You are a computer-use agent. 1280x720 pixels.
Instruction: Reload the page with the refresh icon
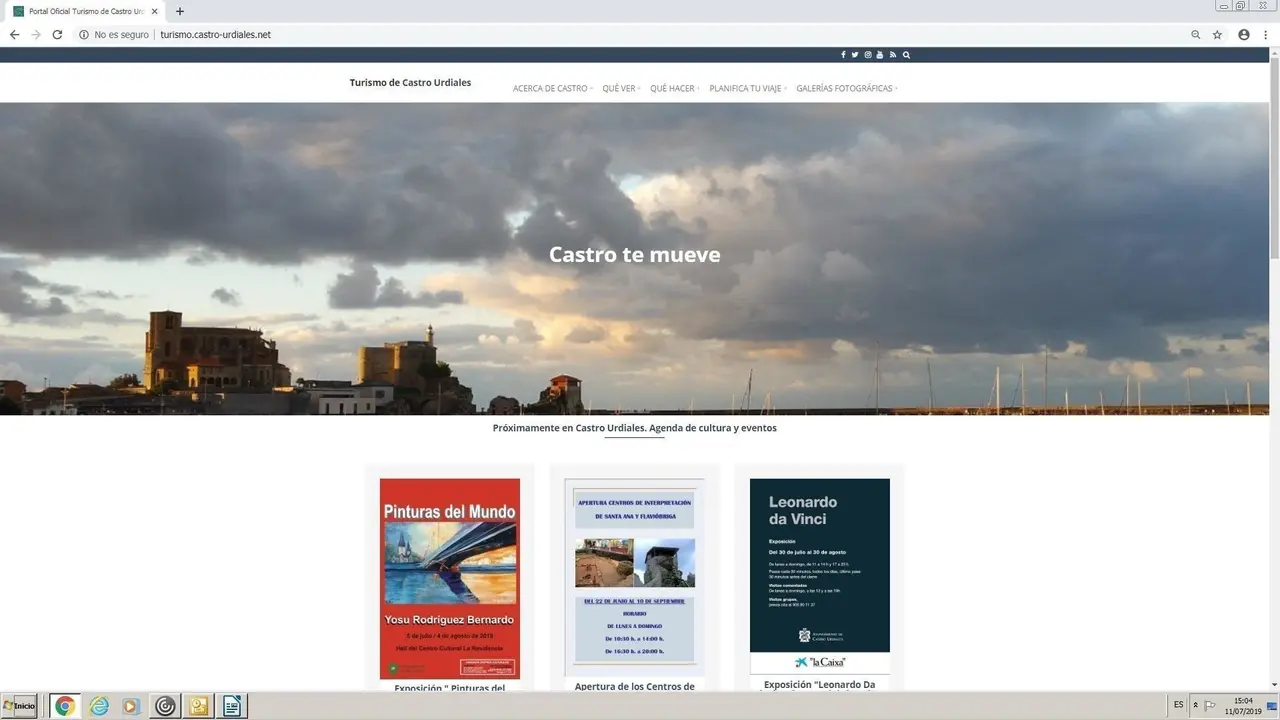(x=57, y=33)
